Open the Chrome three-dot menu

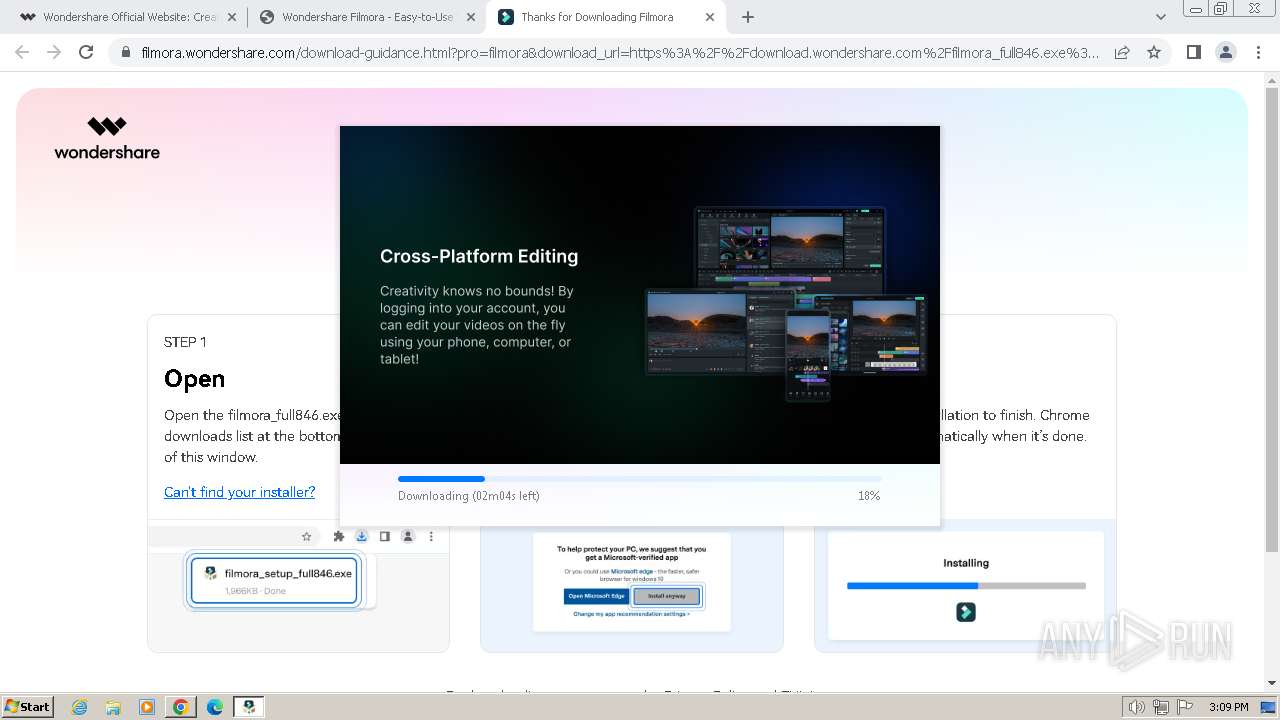pos(1259,52)
